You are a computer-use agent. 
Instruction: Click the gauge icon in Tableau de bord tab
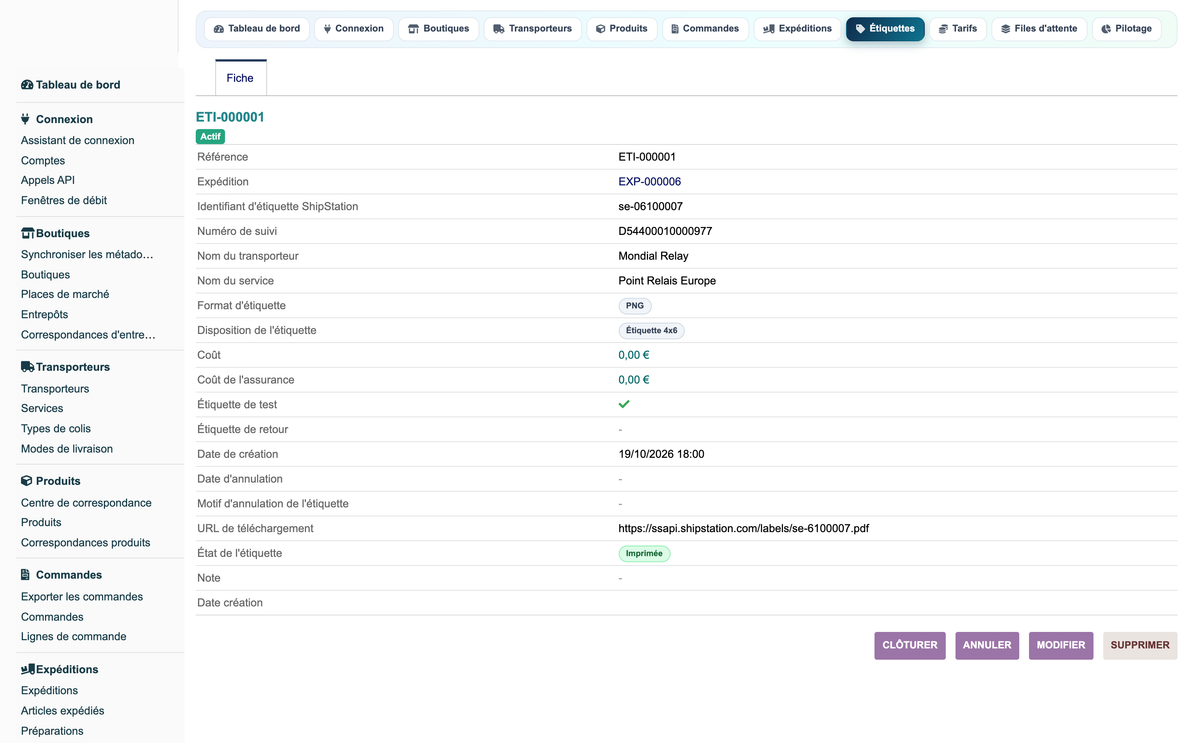219,29
